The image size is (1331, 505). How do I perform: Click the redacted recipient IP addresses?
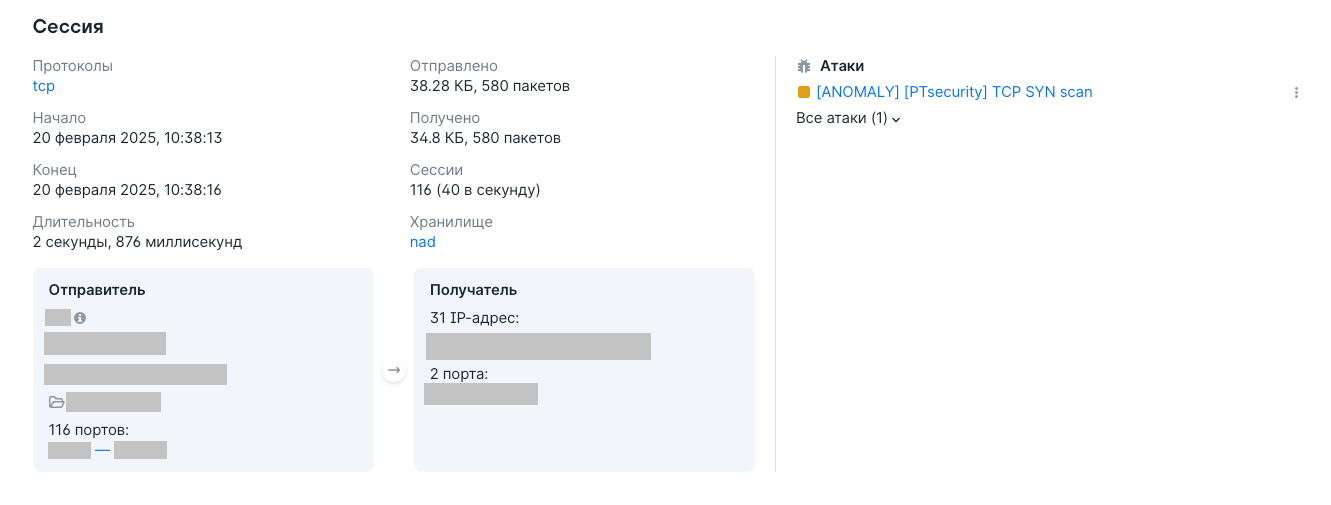pos(538,346)
